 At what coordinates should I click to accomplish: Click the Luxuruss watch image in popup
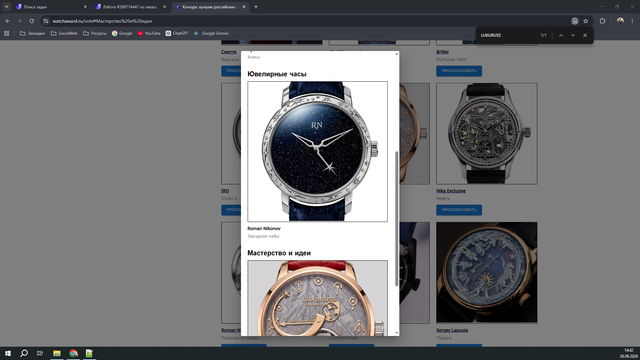click(x=318, y=298)
